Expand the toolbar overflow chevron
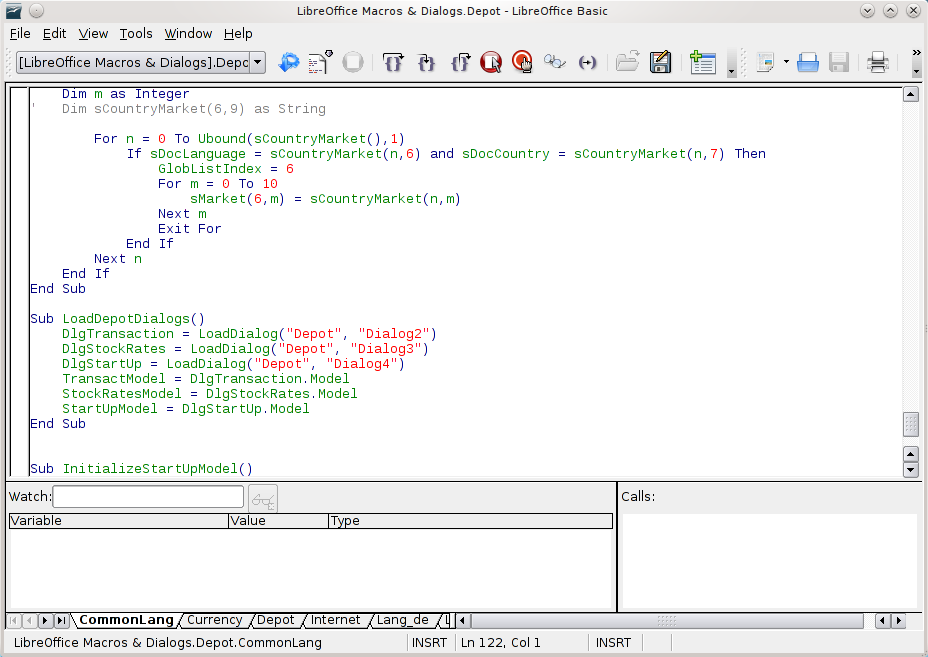The image size is (928, 657). [917, 53]
